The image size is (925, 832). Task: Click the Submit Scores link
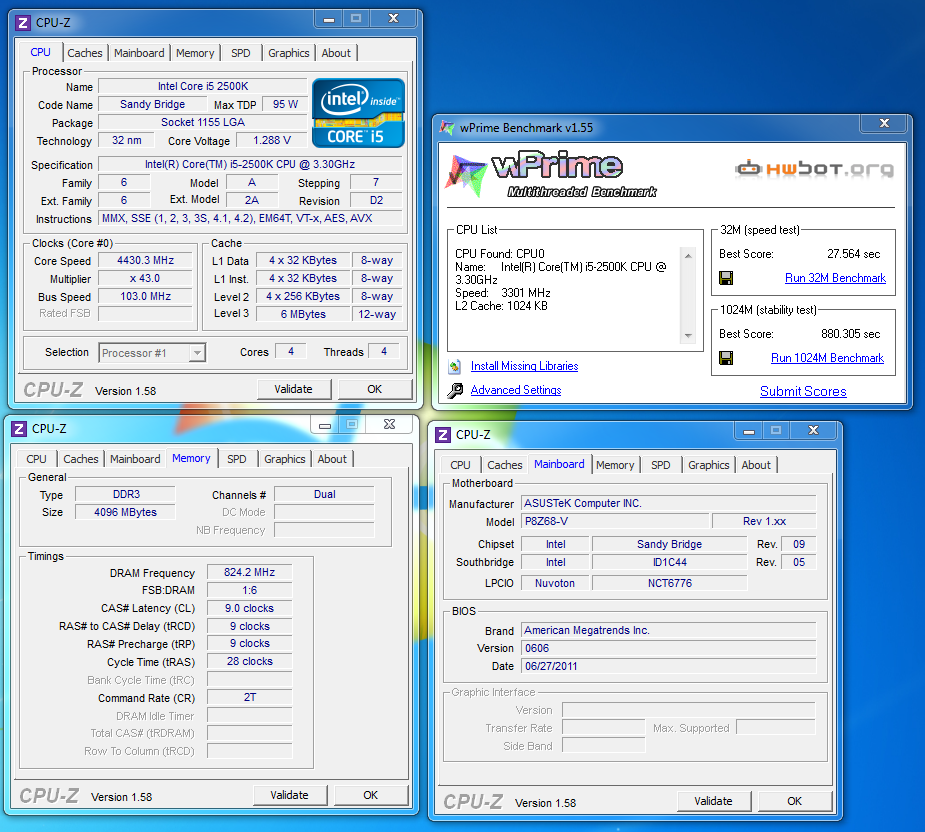(803, 391)
